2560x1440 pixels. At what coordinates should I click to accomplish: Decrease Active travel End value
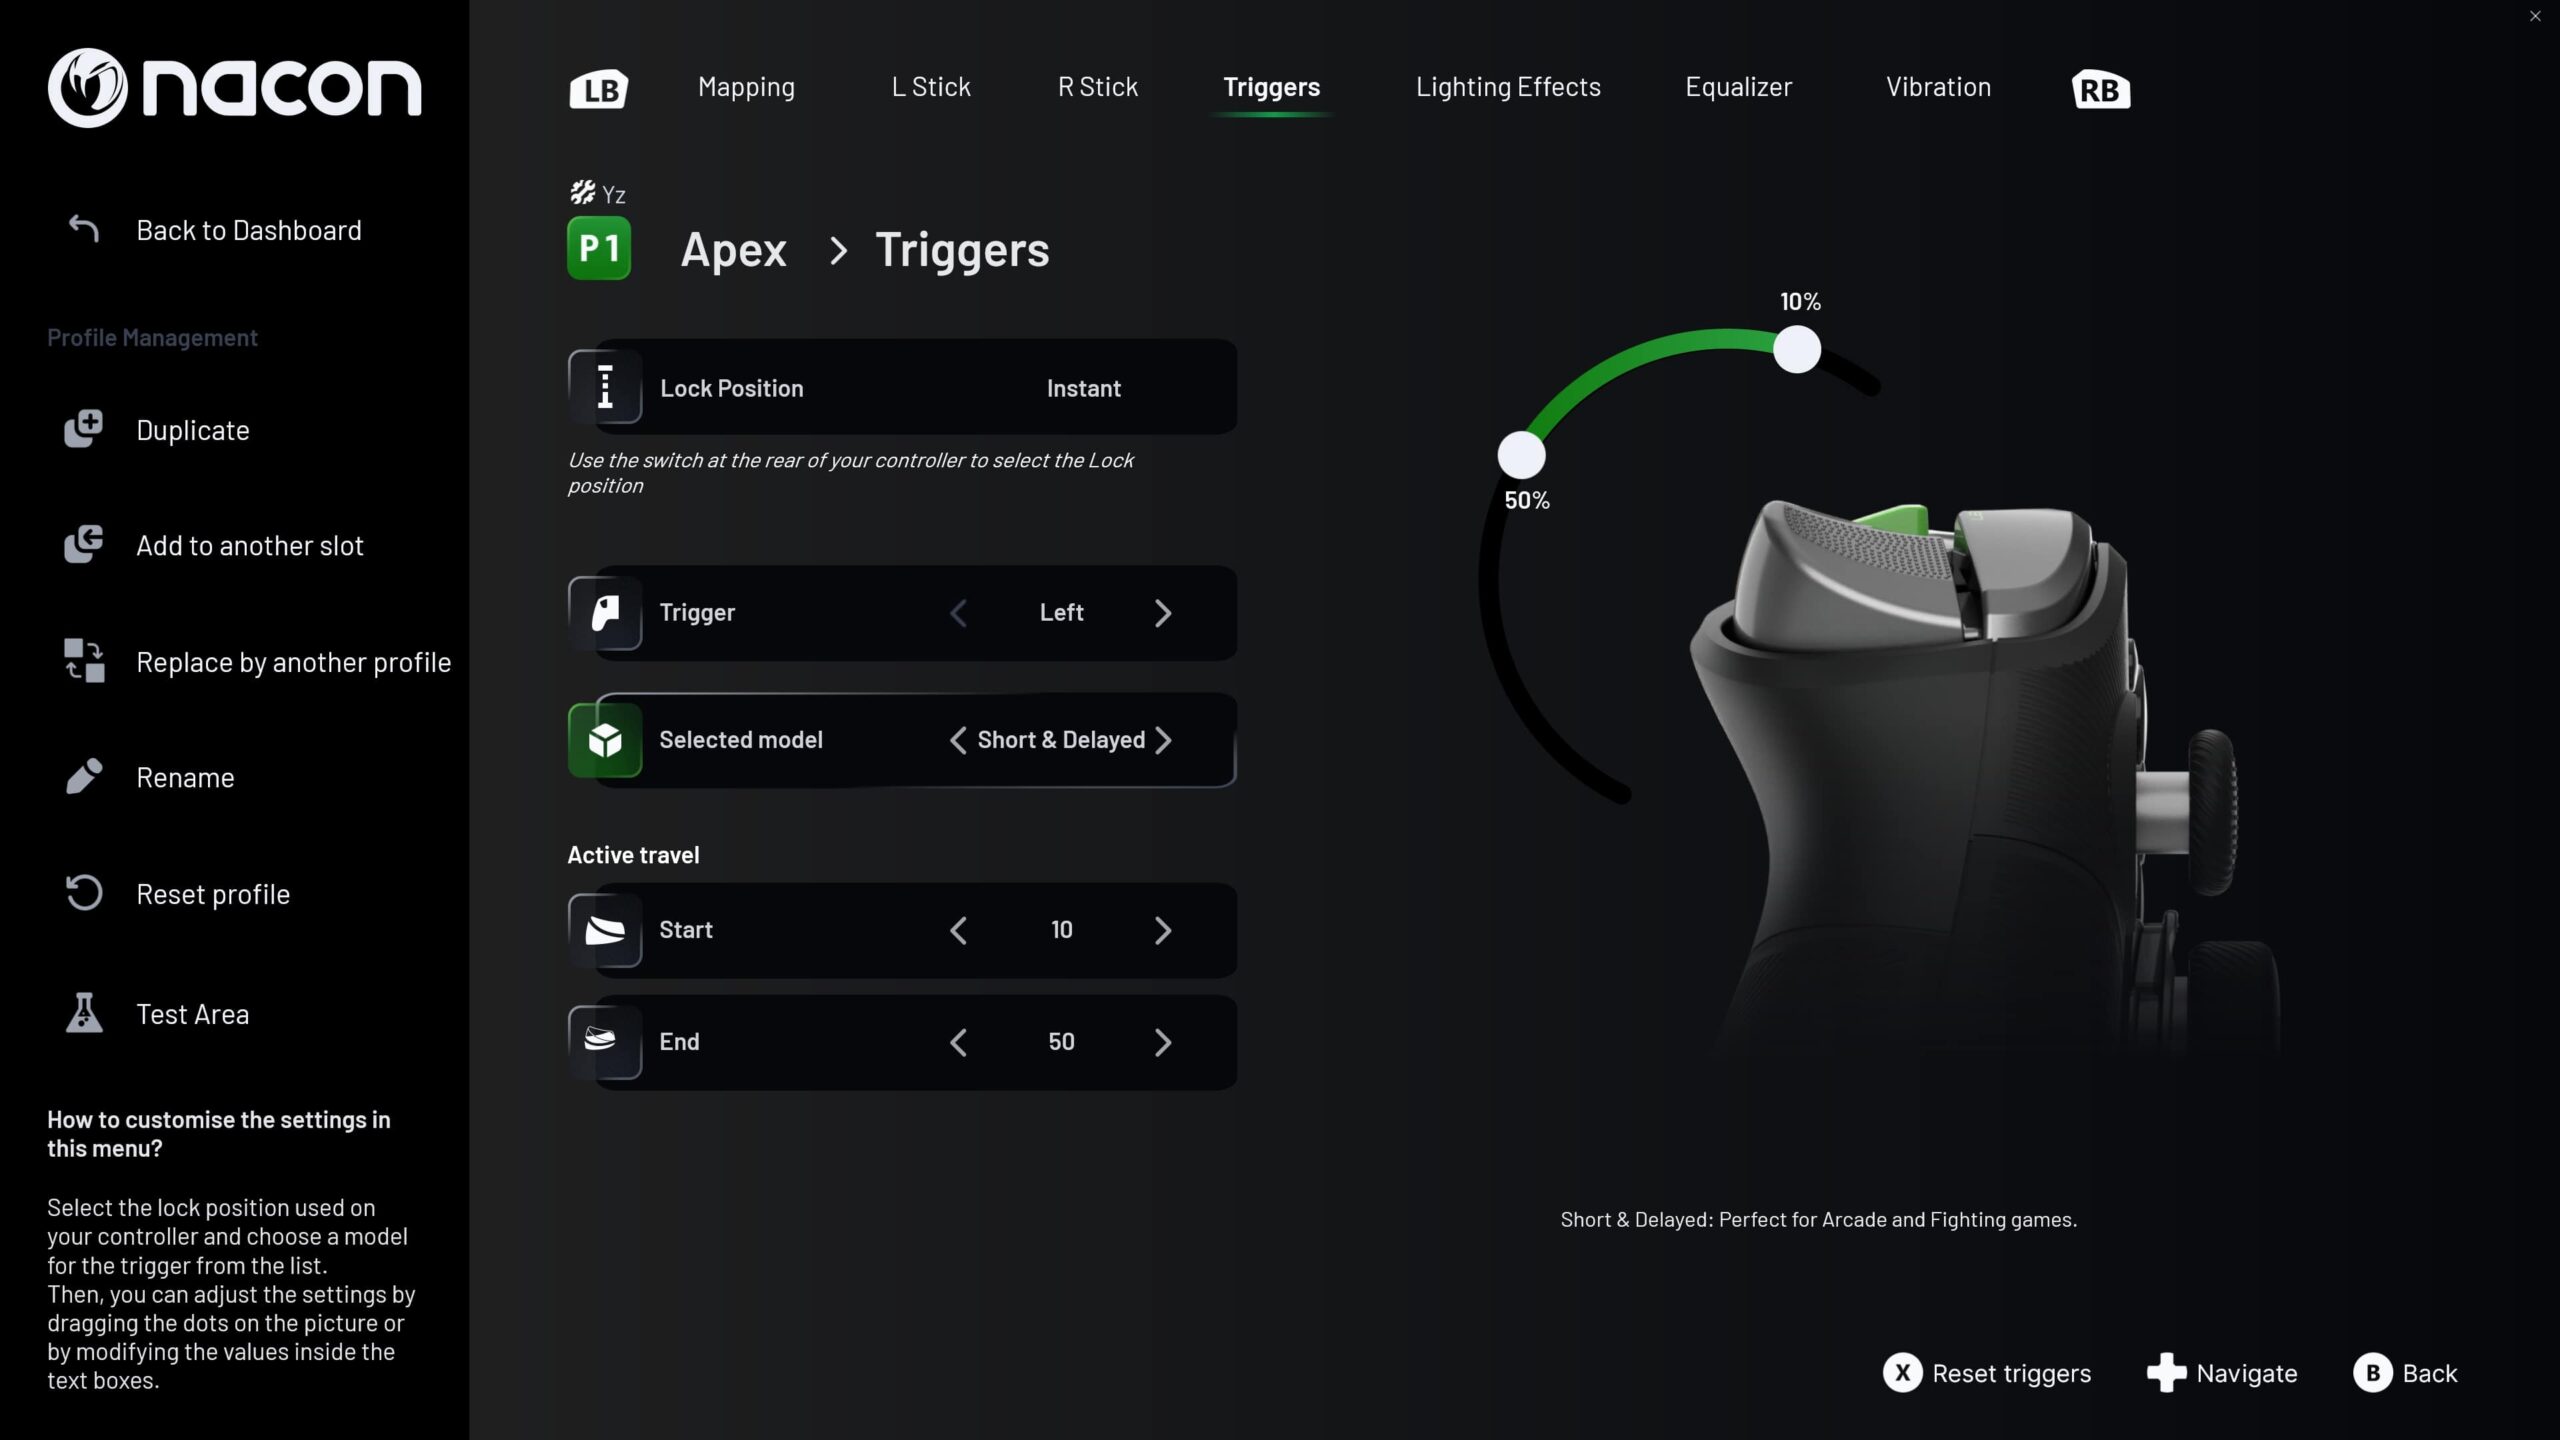(958, 1042)
